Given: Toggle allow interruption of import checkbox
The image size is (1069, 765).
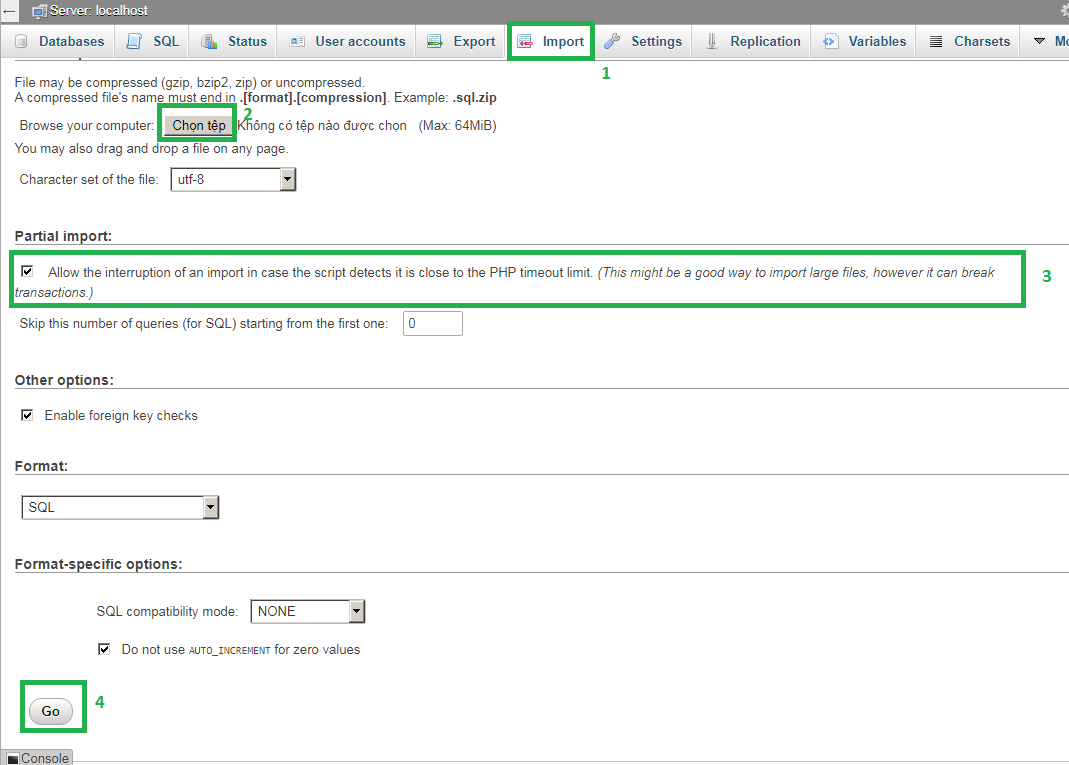Looking at the screenshot, I should 27,271.
